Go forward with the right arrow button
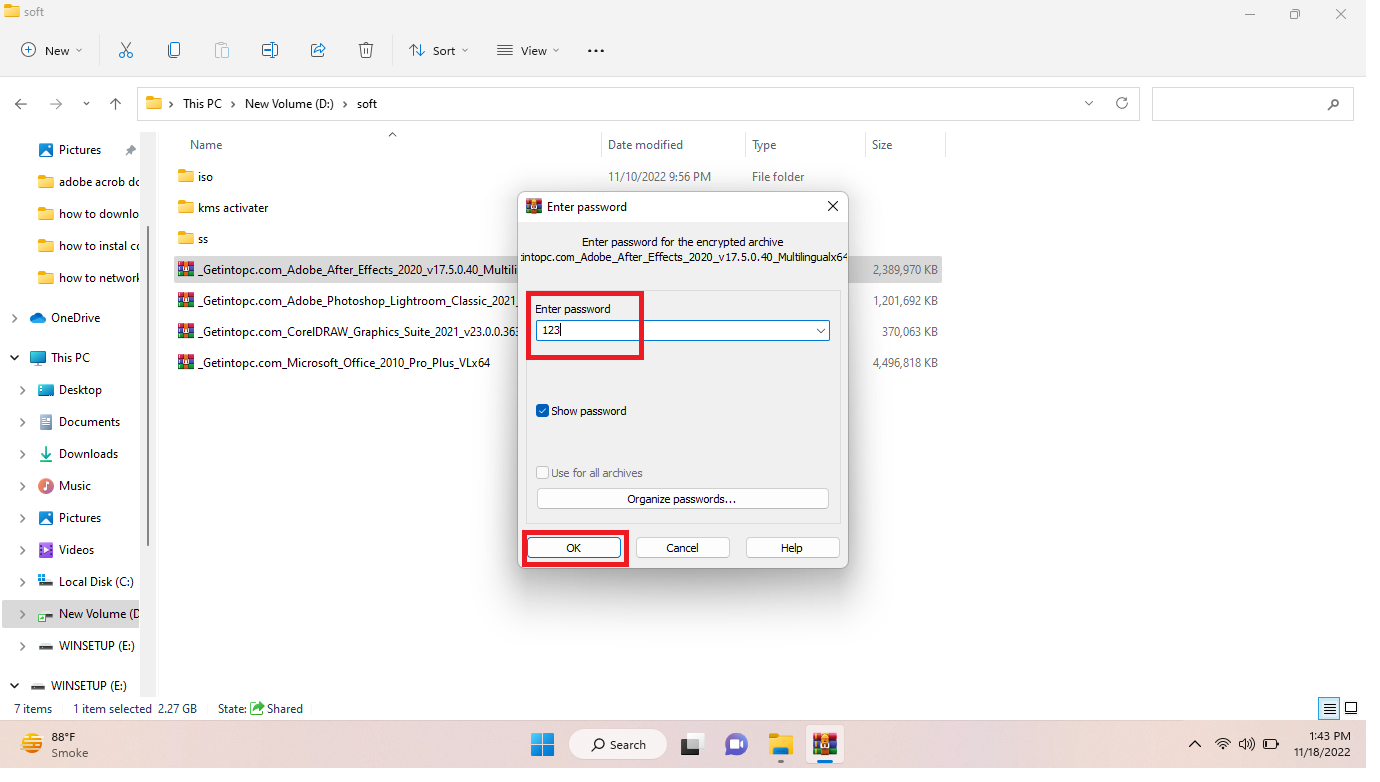 tap(56, 103)
